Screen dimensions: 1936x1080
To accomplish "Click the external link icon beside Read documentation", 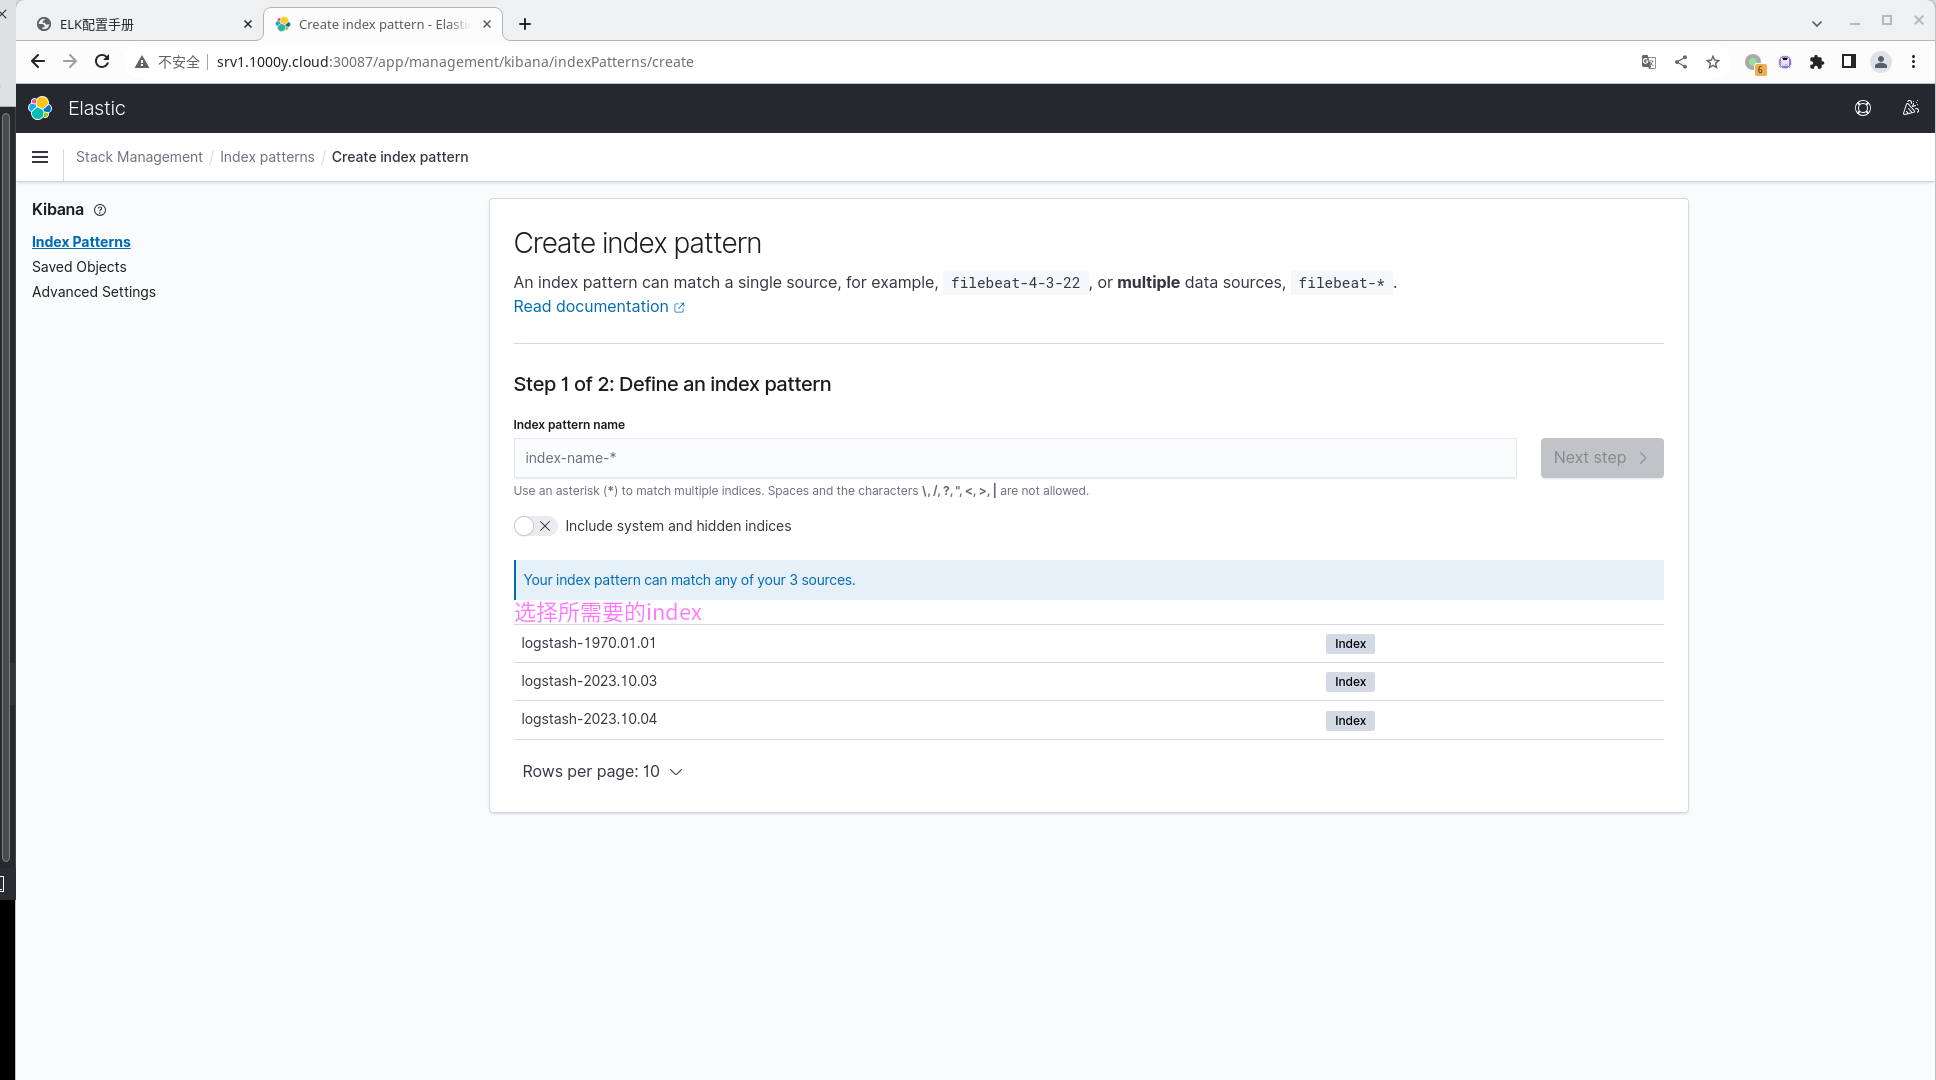I will pos(679,307).
